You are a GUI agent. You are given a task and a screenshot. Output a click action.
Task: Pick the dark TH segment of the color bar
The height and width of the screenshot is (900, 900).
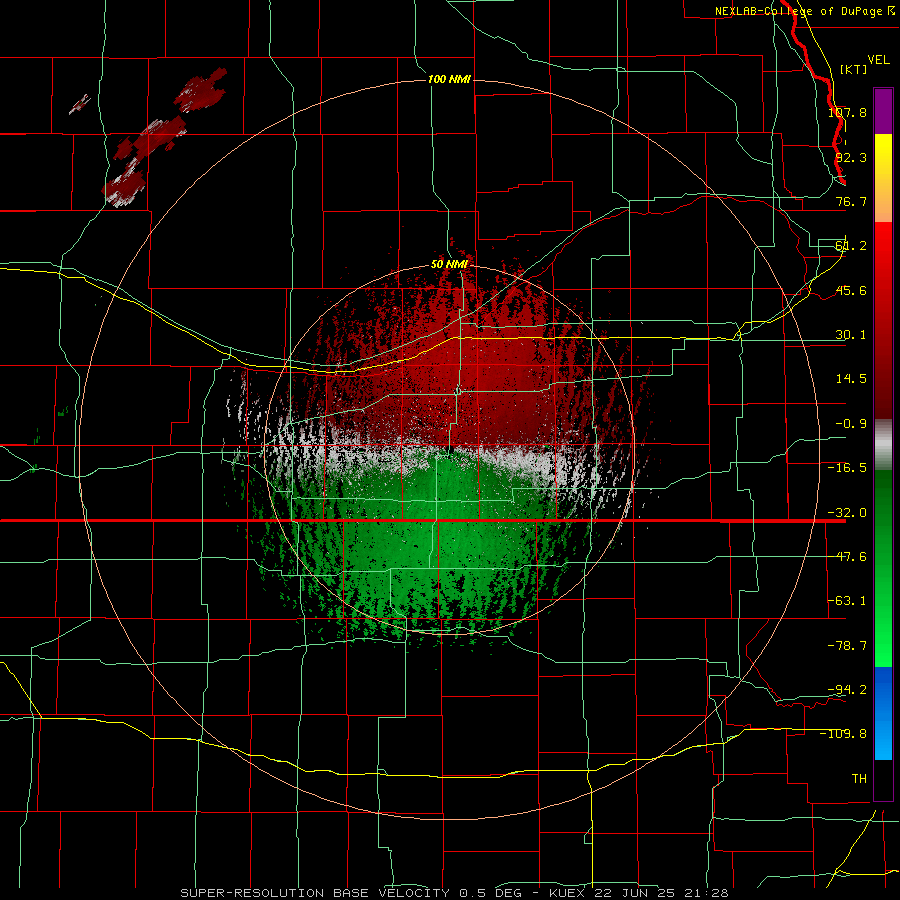tap(883, 779)
